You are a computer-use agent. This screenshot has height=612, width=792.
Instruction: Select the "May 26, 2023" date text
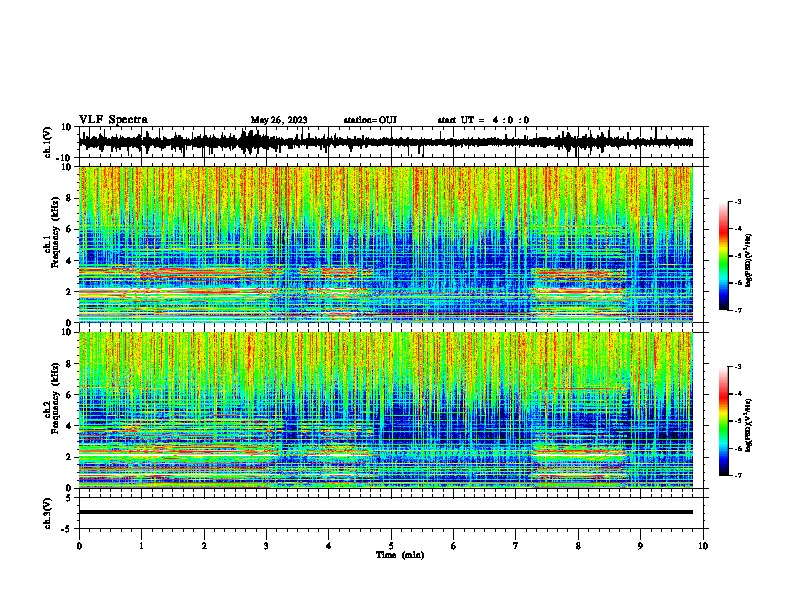coord(279,120)
